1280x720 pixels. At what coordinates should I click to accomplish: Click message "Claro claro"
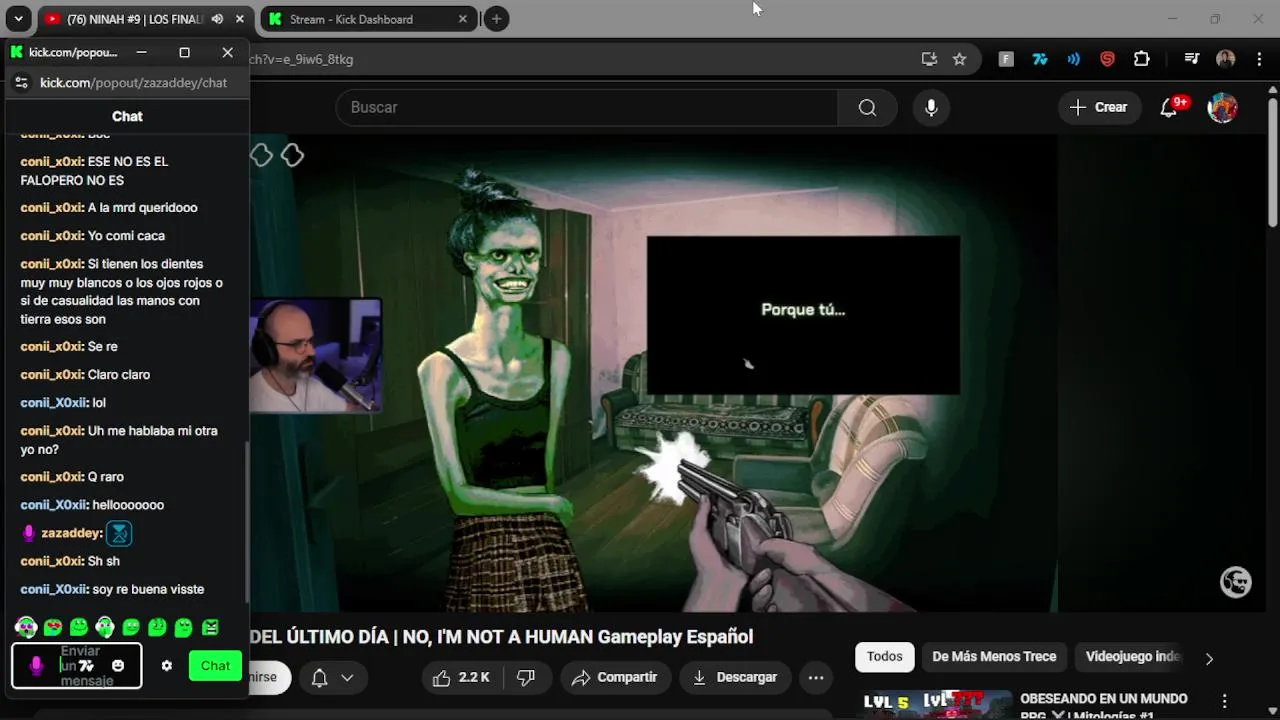[119, 375]
